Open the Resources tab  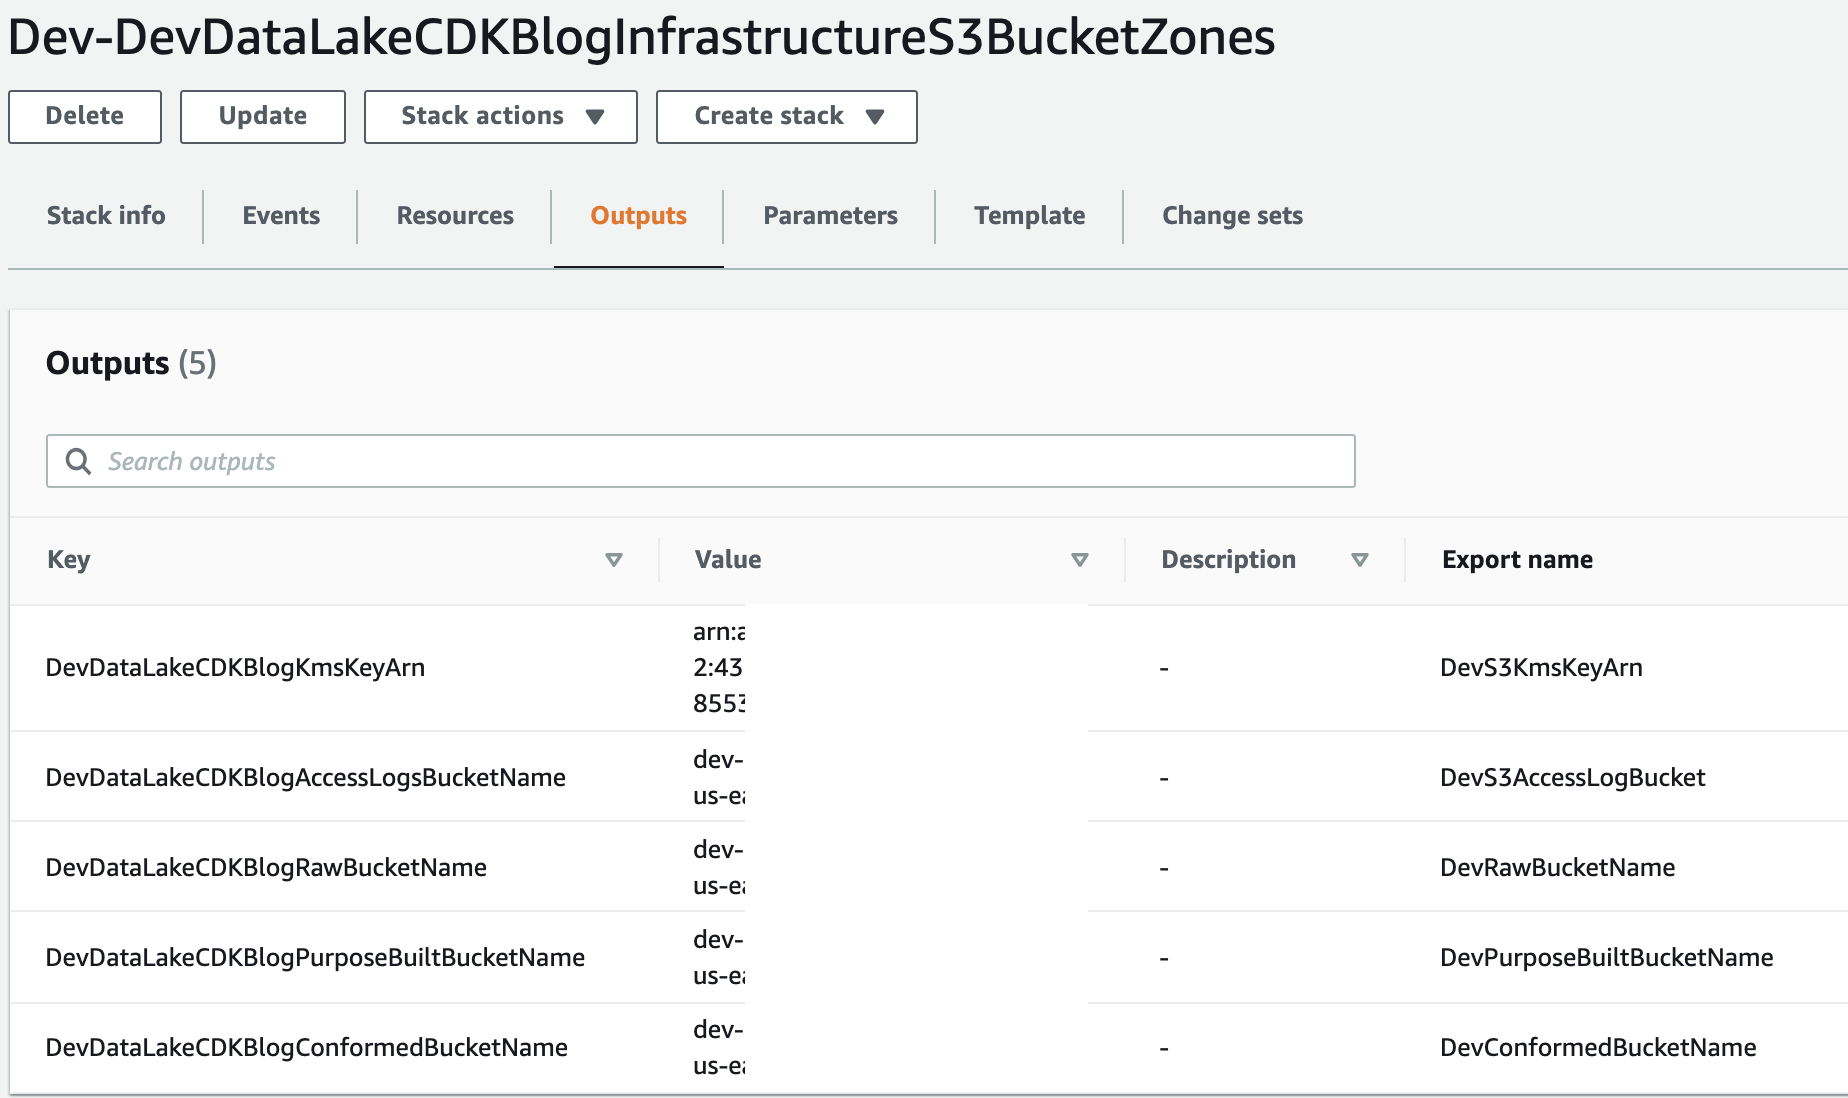click(x=455, y=216)
